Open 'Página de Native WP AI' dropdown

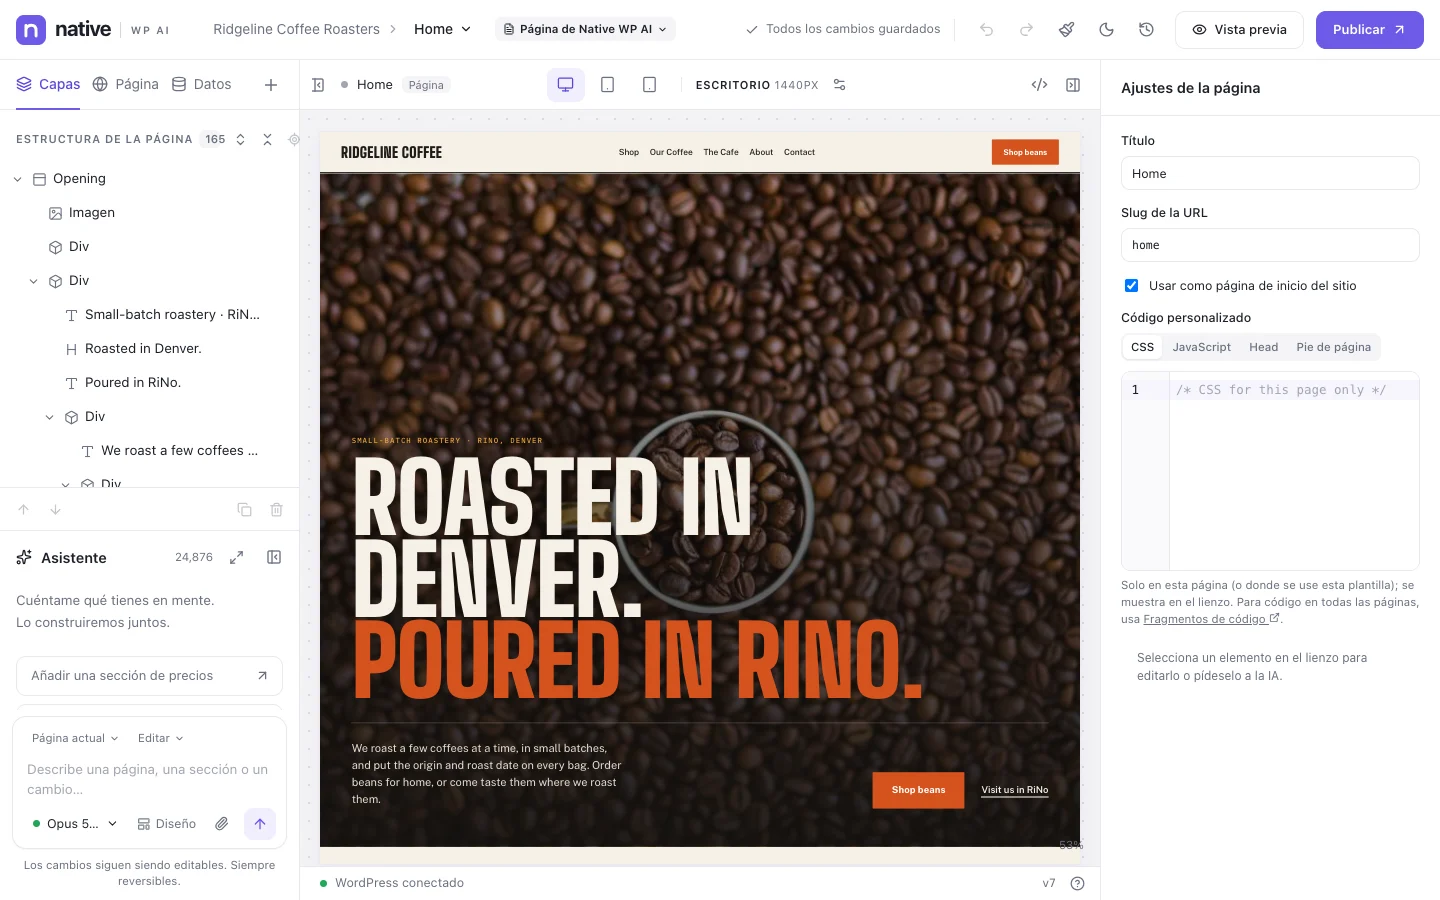(x=585, y=29)
